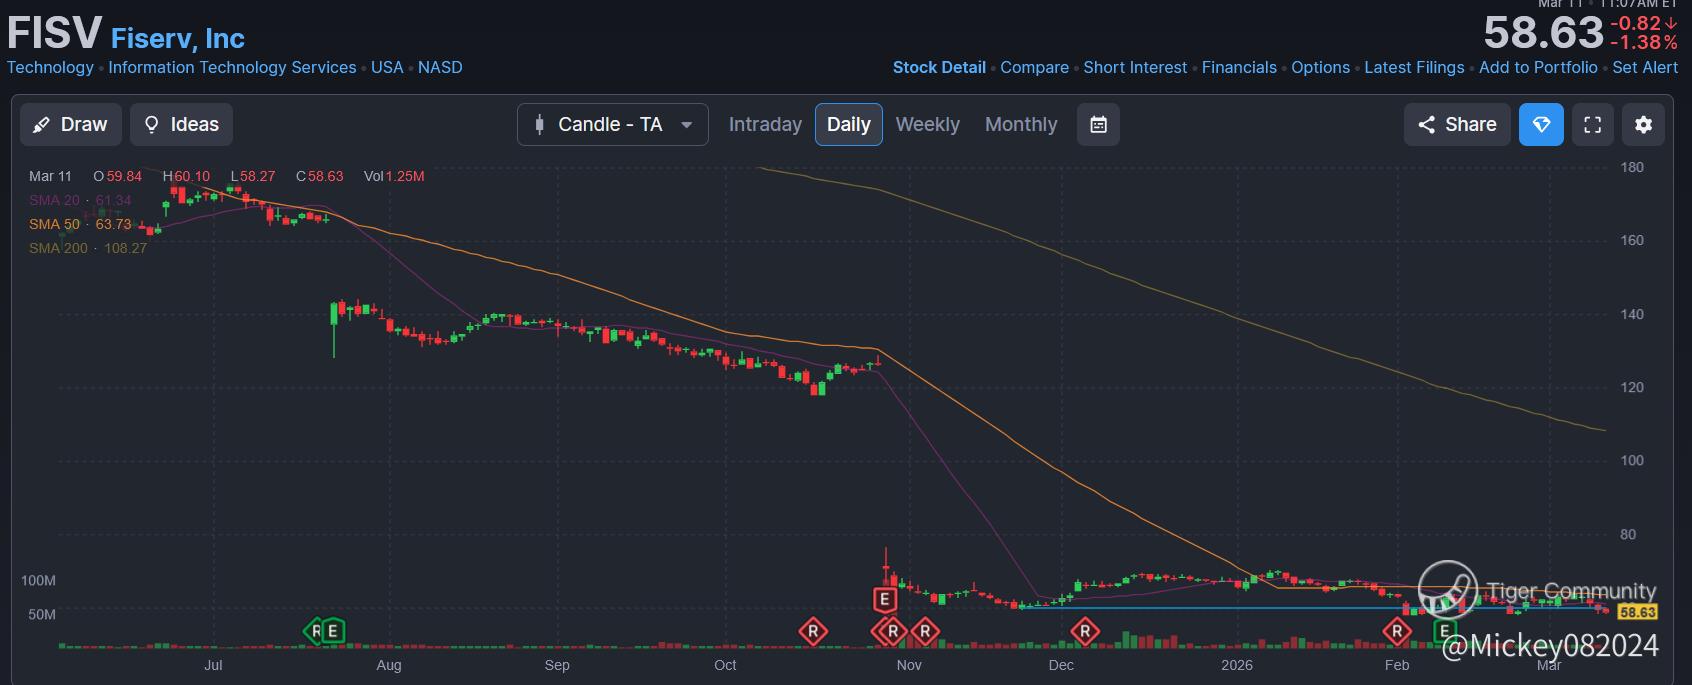The image size is (1692, 685).
Task: Open the Technology sector link
Action: pyautogui.click(x=50, y=67)
